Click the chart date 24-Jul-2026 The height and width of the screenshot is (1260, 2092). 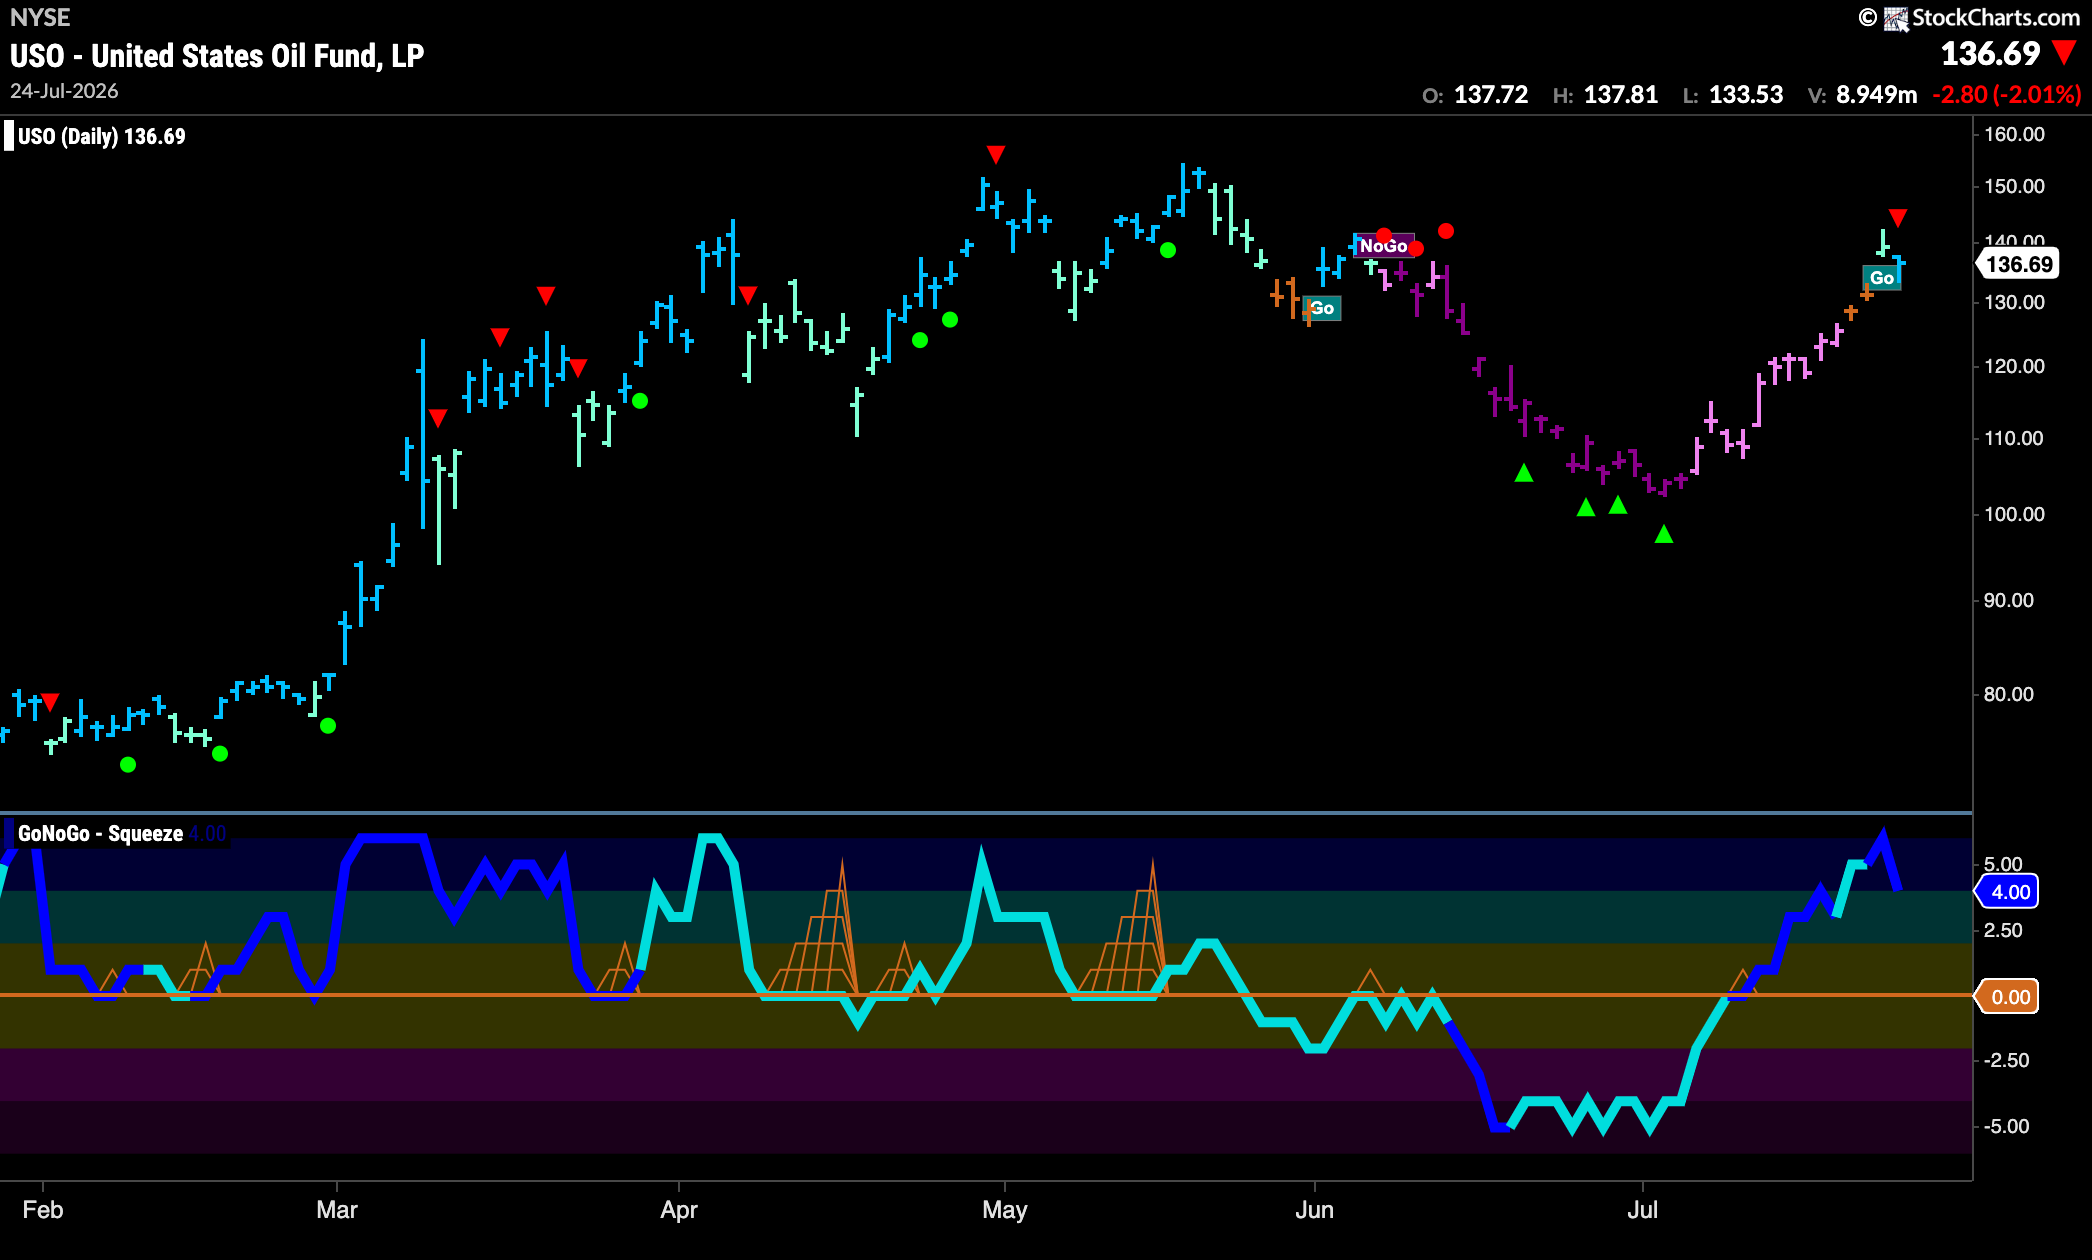tap(64, 91)
